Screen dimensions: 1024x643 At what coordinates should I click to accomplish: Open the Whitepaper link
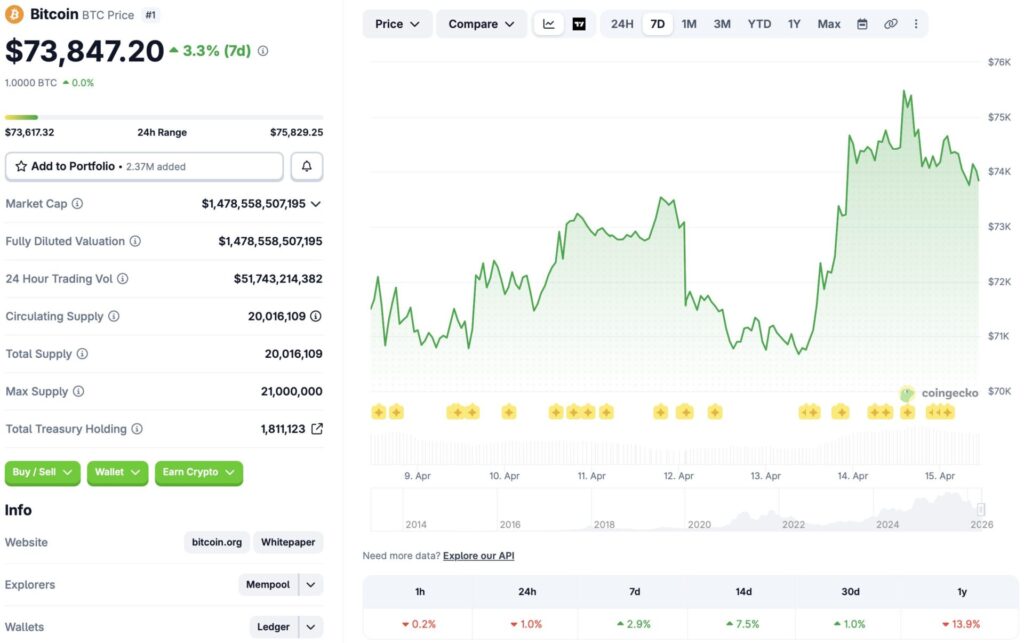(x=287, y=542)
